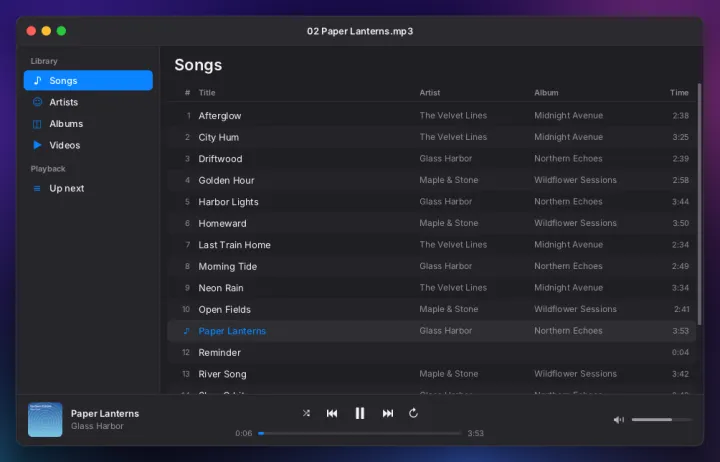Click Maple & Stone artist in Golden Hour row
720x462 pixels.
[449, 180]
